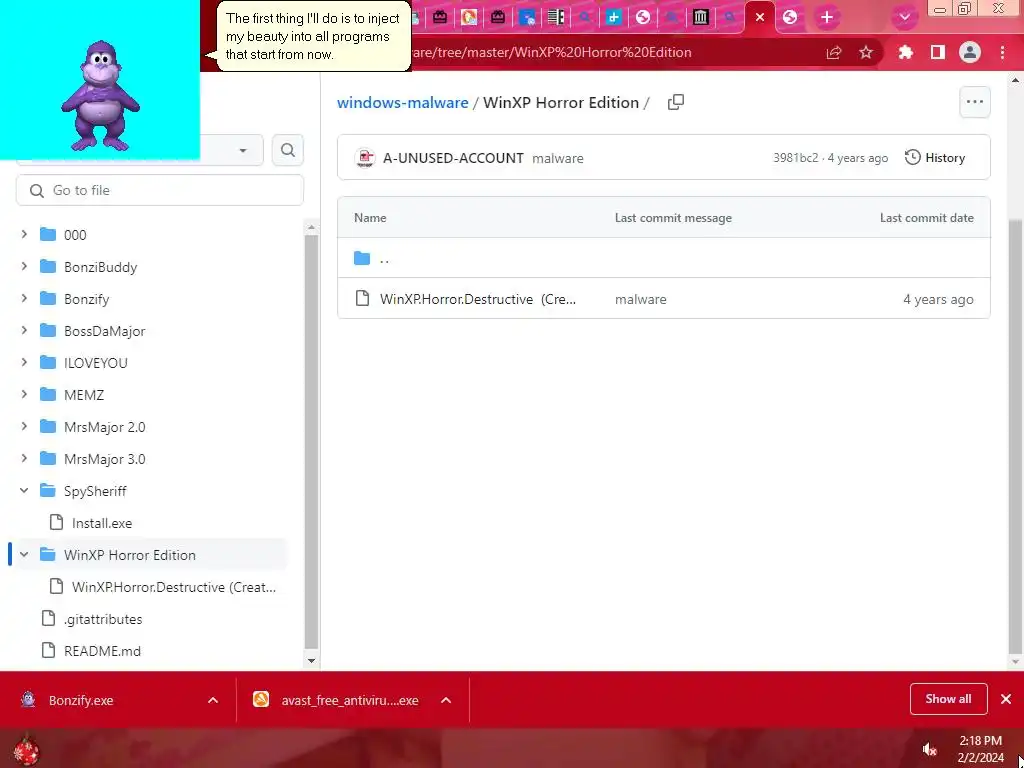Close the downloads bar

1006,699
